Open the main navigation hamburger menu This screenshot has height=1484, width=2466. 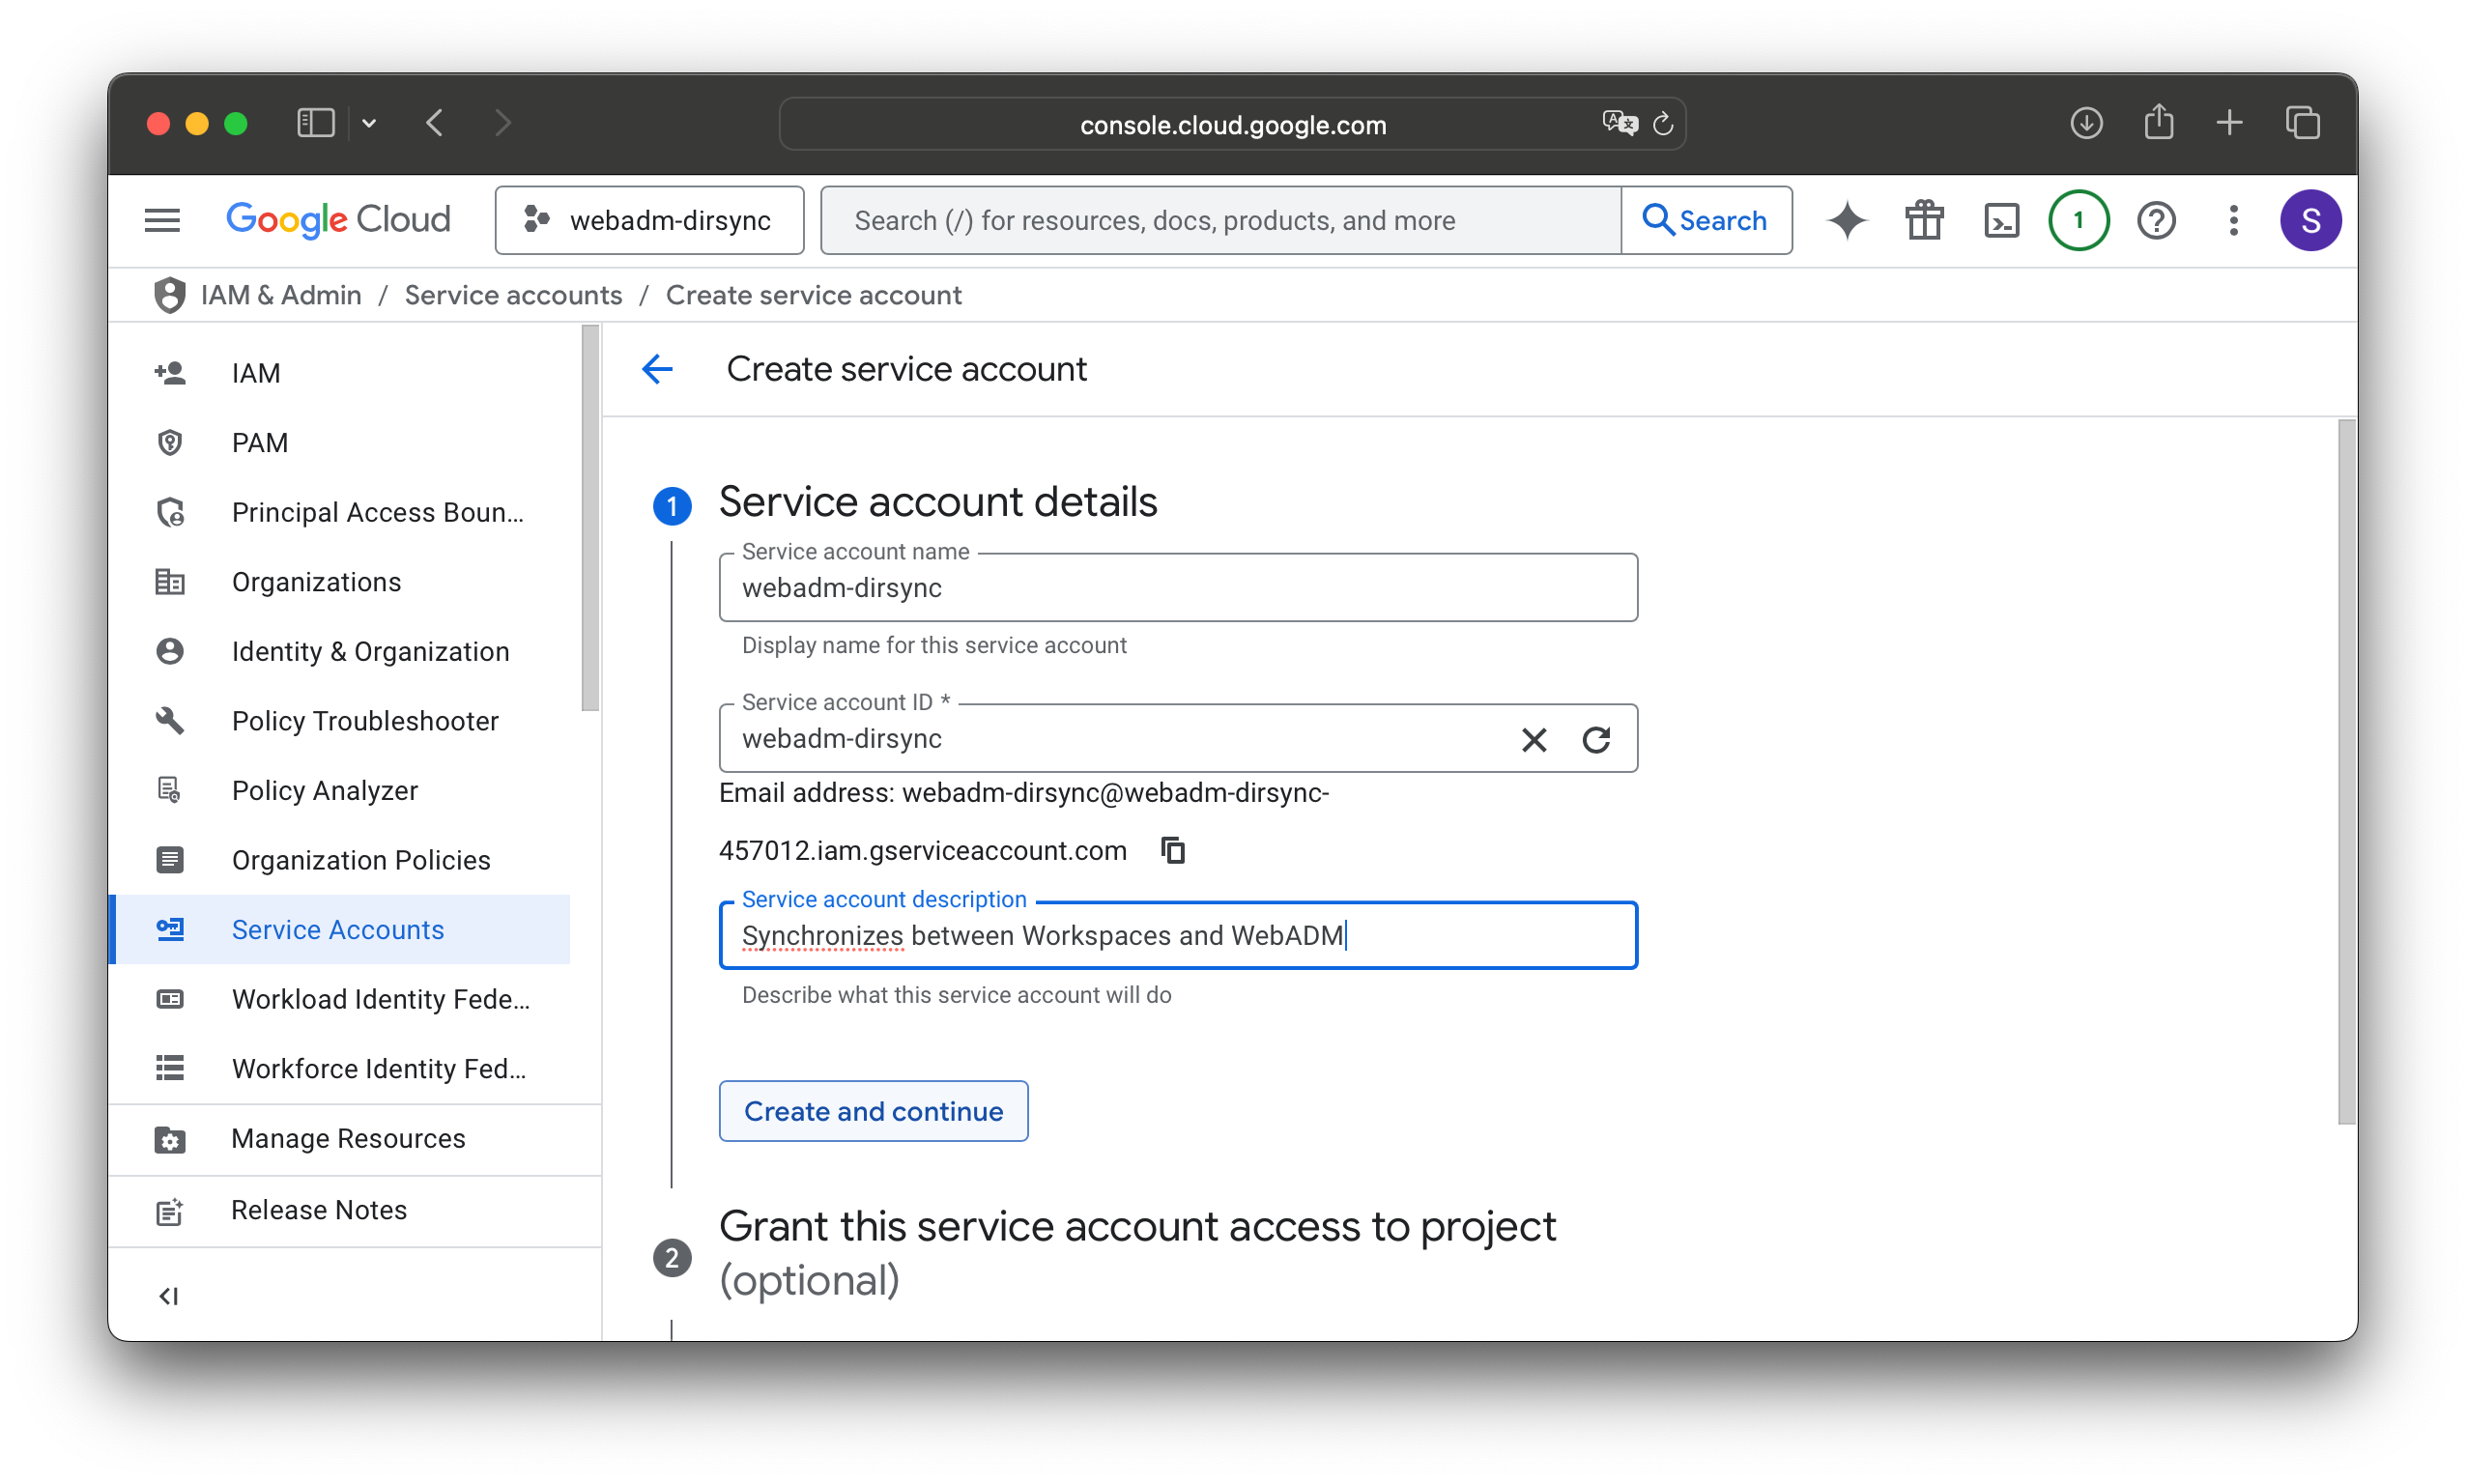(162, 220)
